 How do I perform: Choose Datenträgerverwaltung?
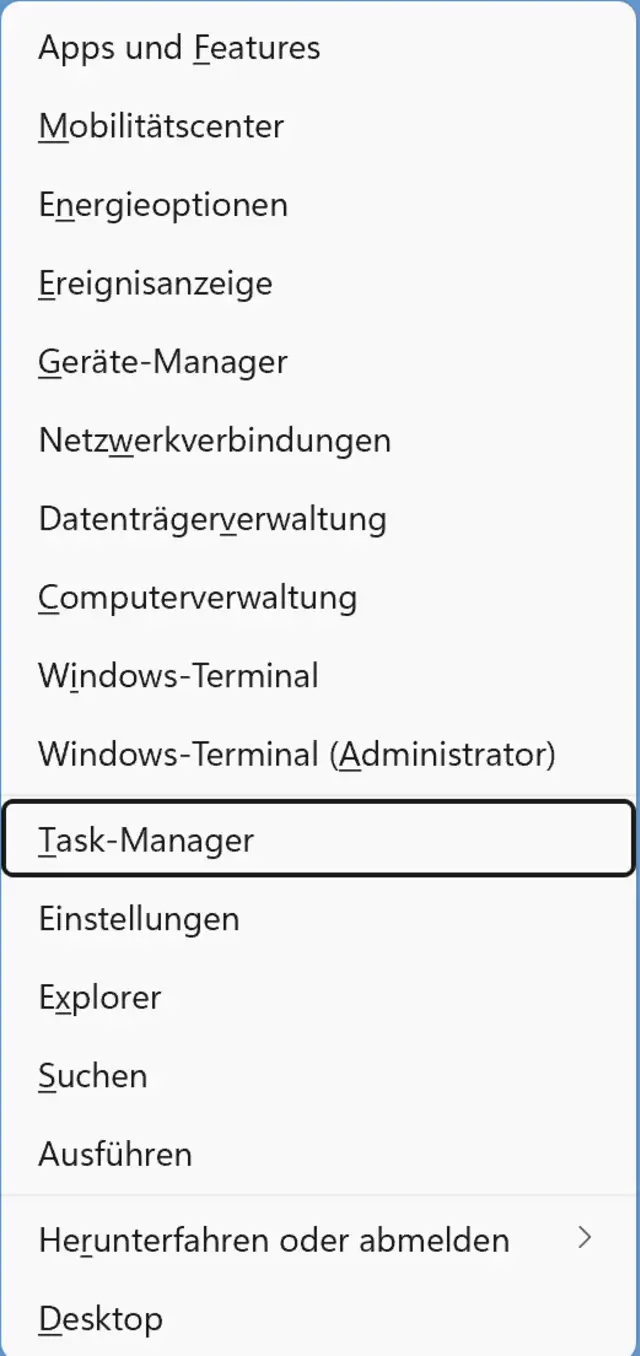tap(212, 519)
